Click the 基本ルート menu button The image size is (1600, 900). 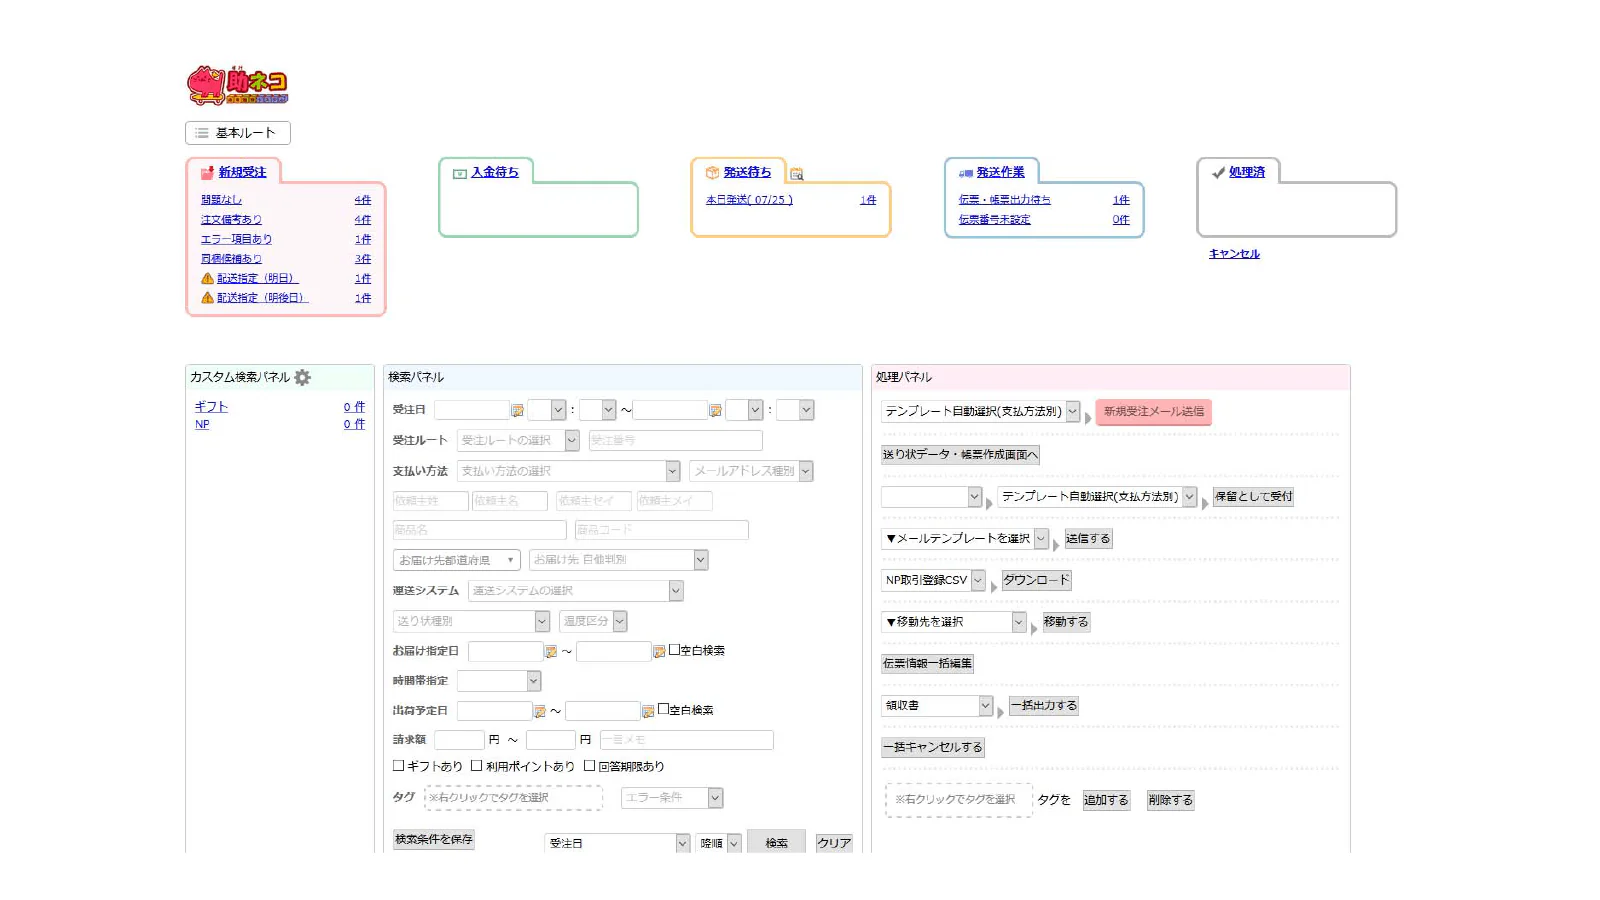(x=238, y=133)
